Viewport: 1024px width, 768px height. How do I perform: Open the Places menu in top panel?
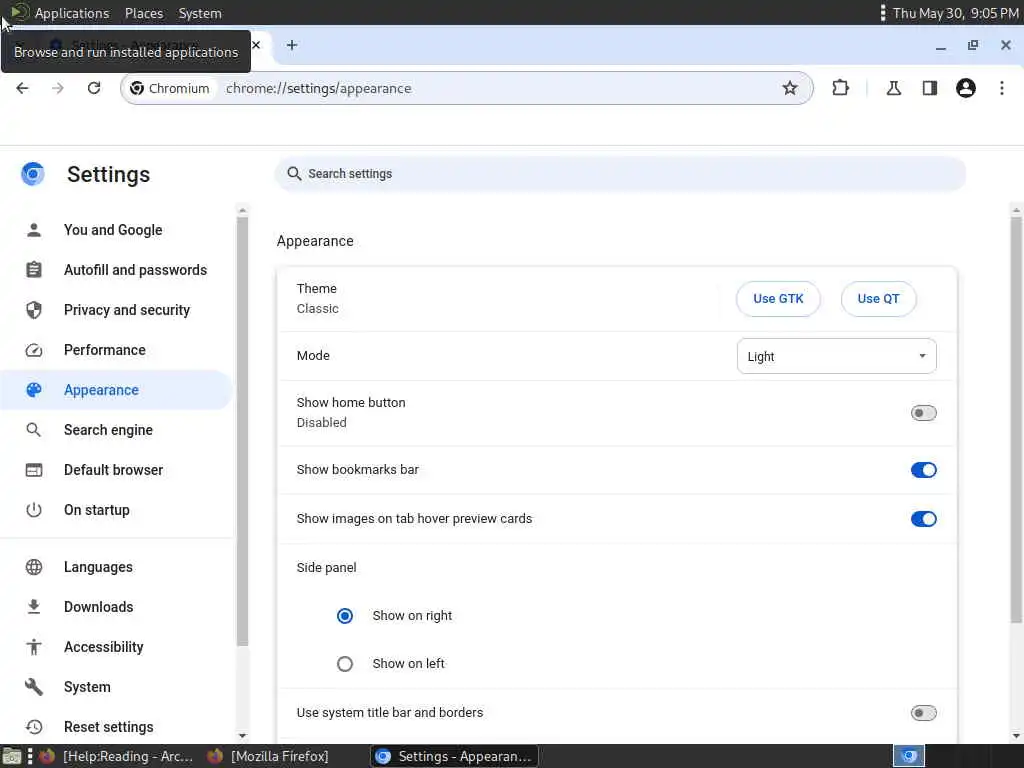coord(144,13)
